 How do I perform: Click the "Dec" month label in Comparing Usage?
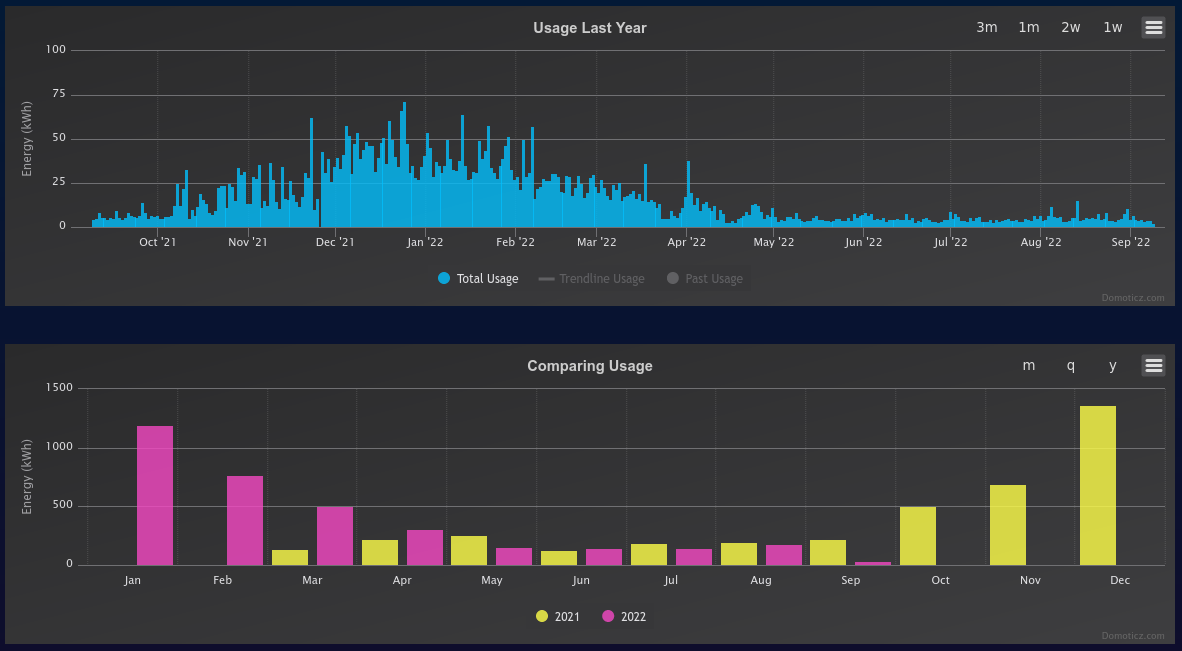pos(1120,580)
